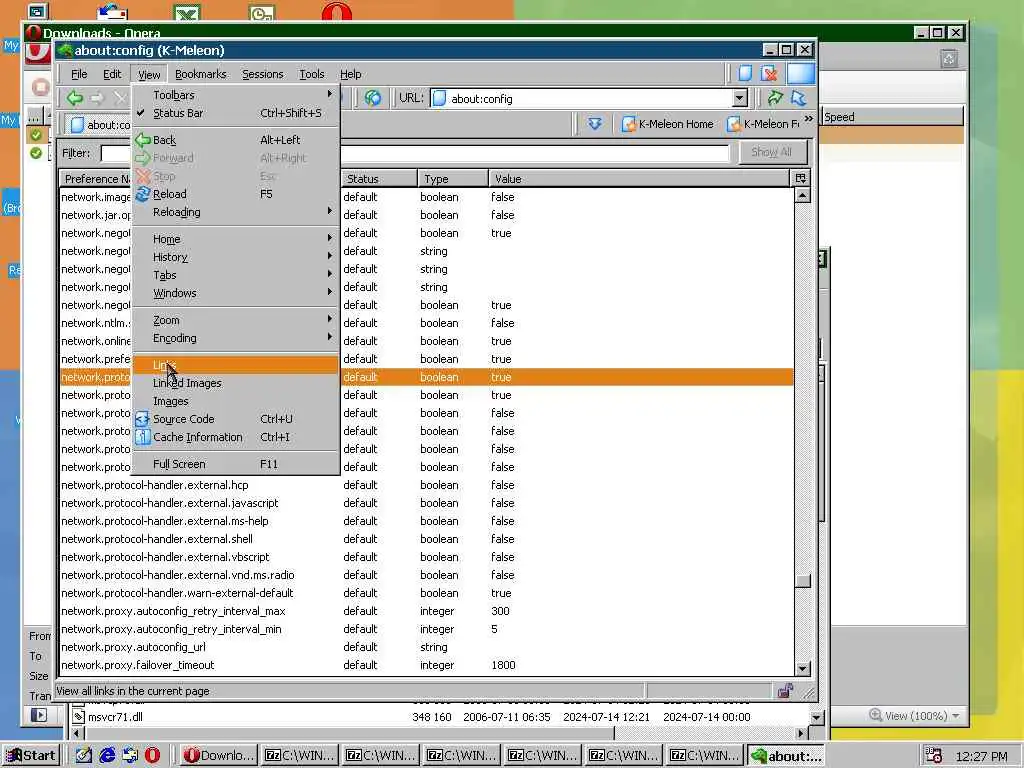Open the Bookmarks menu

(200, 74)
